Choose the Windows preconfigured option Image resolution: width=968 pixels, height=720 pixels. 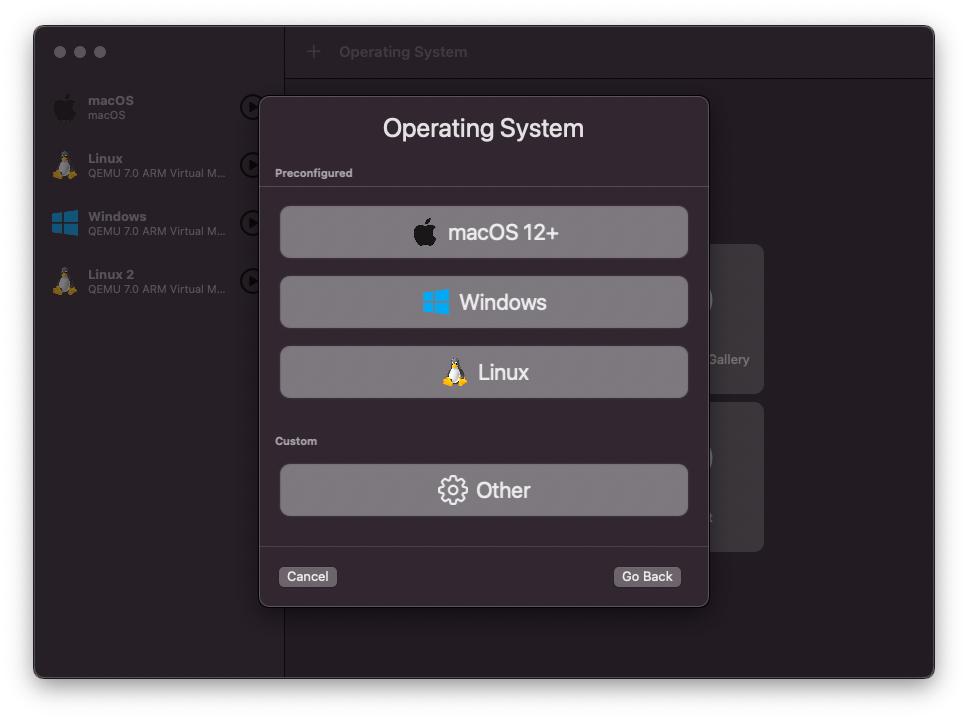pos(483,302)
